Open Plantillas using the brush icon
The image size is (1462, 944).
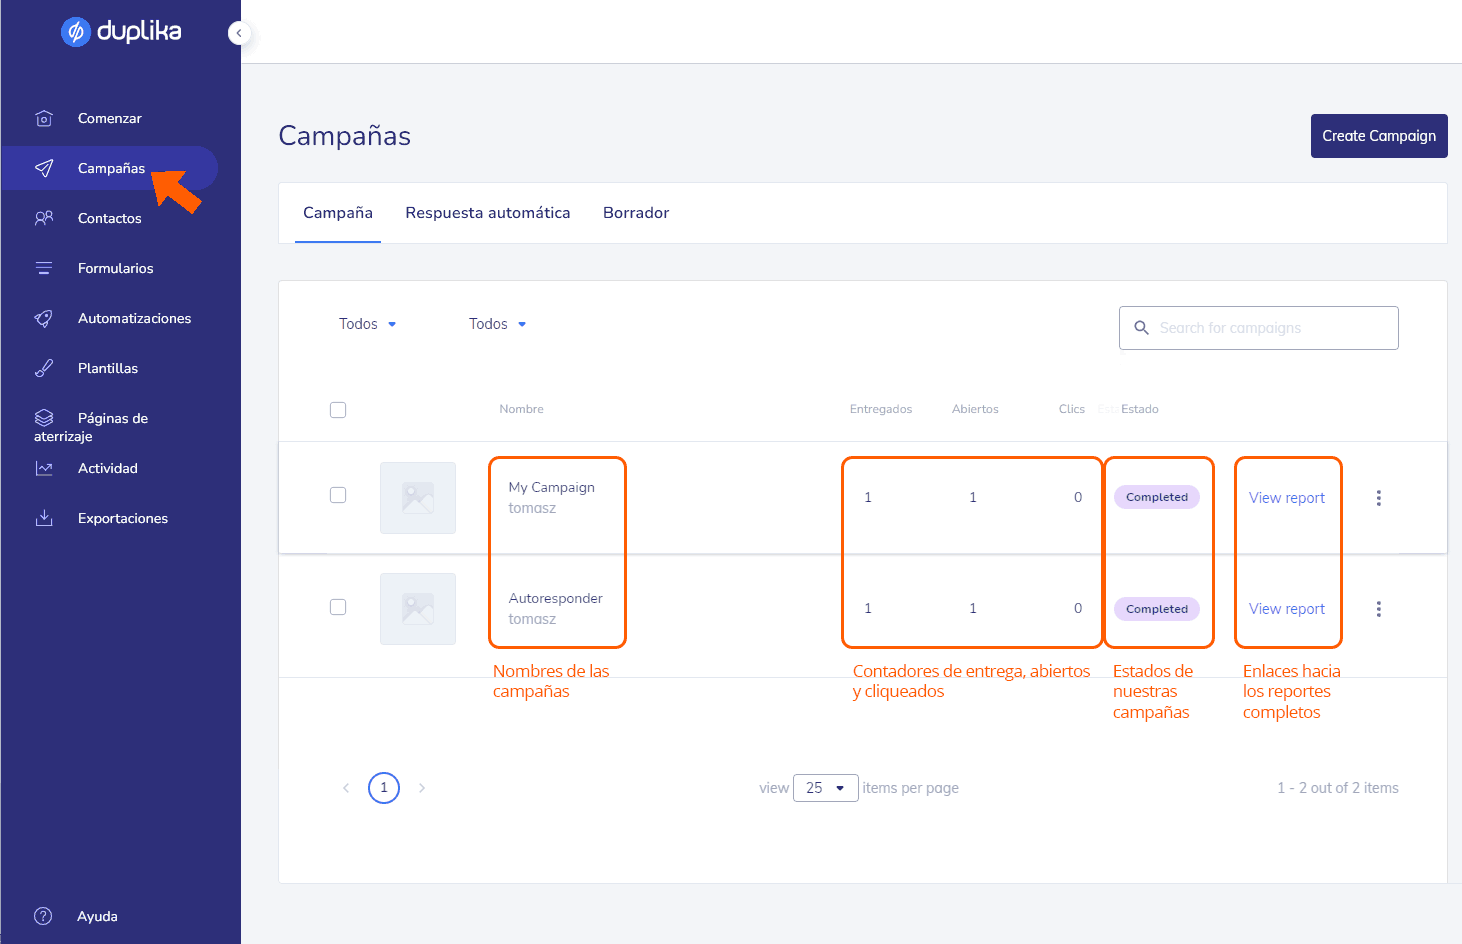pos(44,367)
